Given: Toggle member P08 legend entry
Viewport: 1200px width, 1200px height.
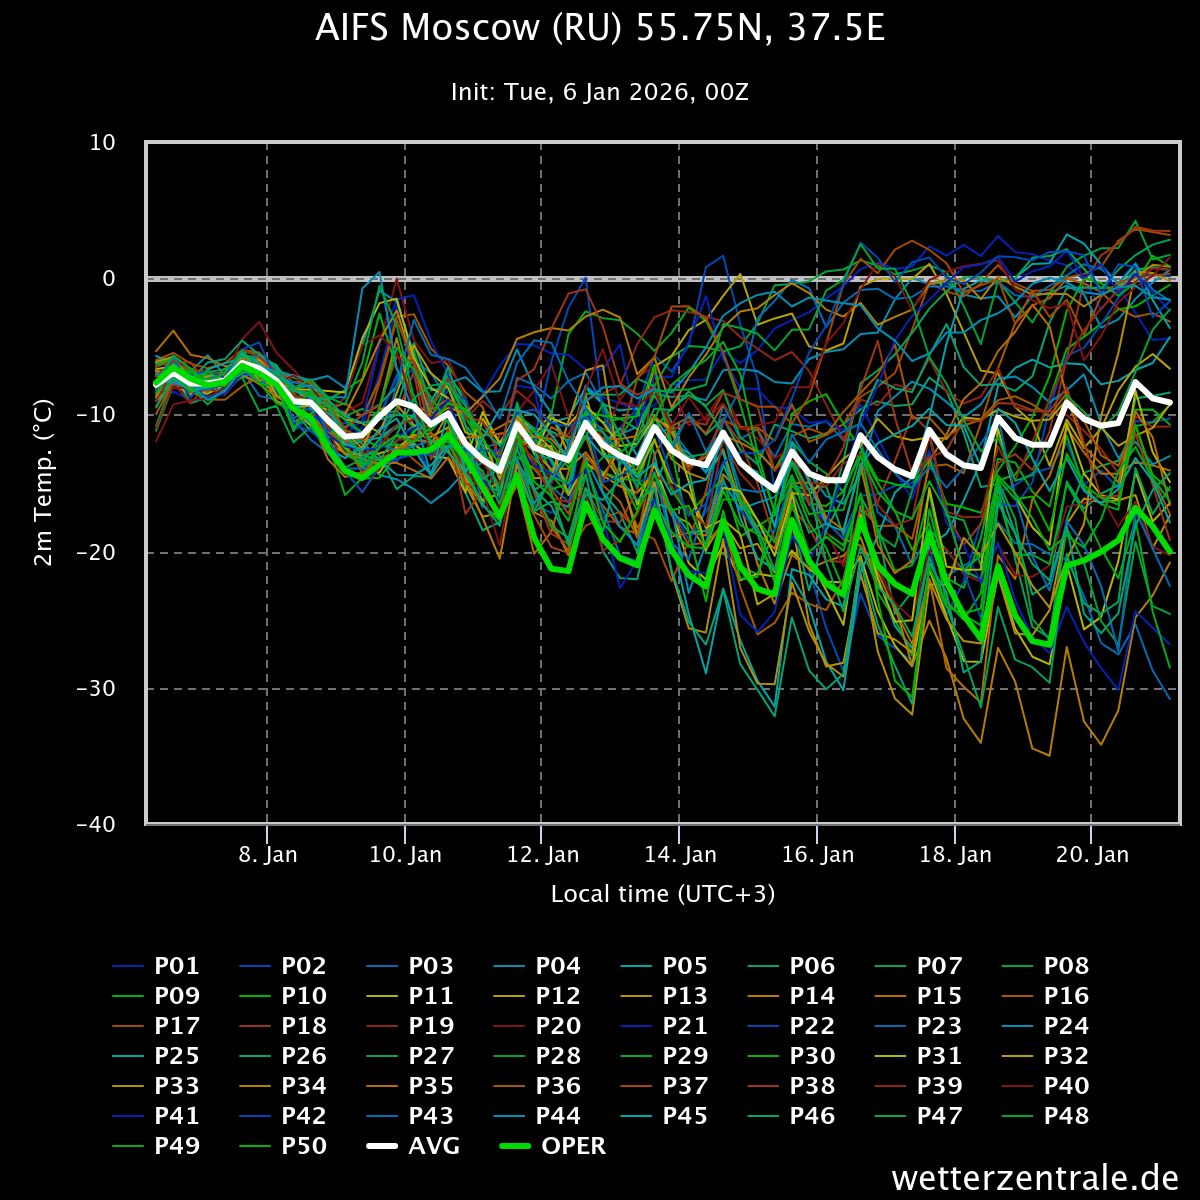Looking at the screenshot, I should tap(1066, 966).
